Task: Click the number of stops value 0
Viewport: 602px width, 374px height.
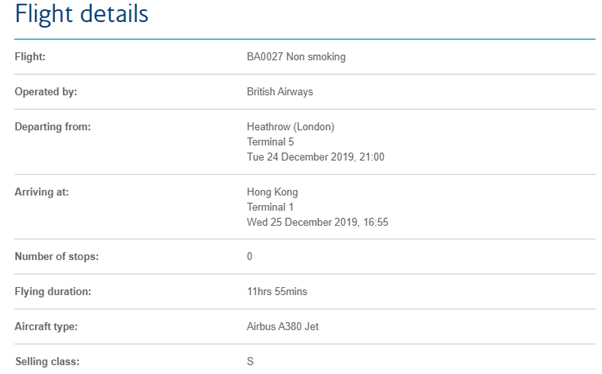Action: pos(250,256)
